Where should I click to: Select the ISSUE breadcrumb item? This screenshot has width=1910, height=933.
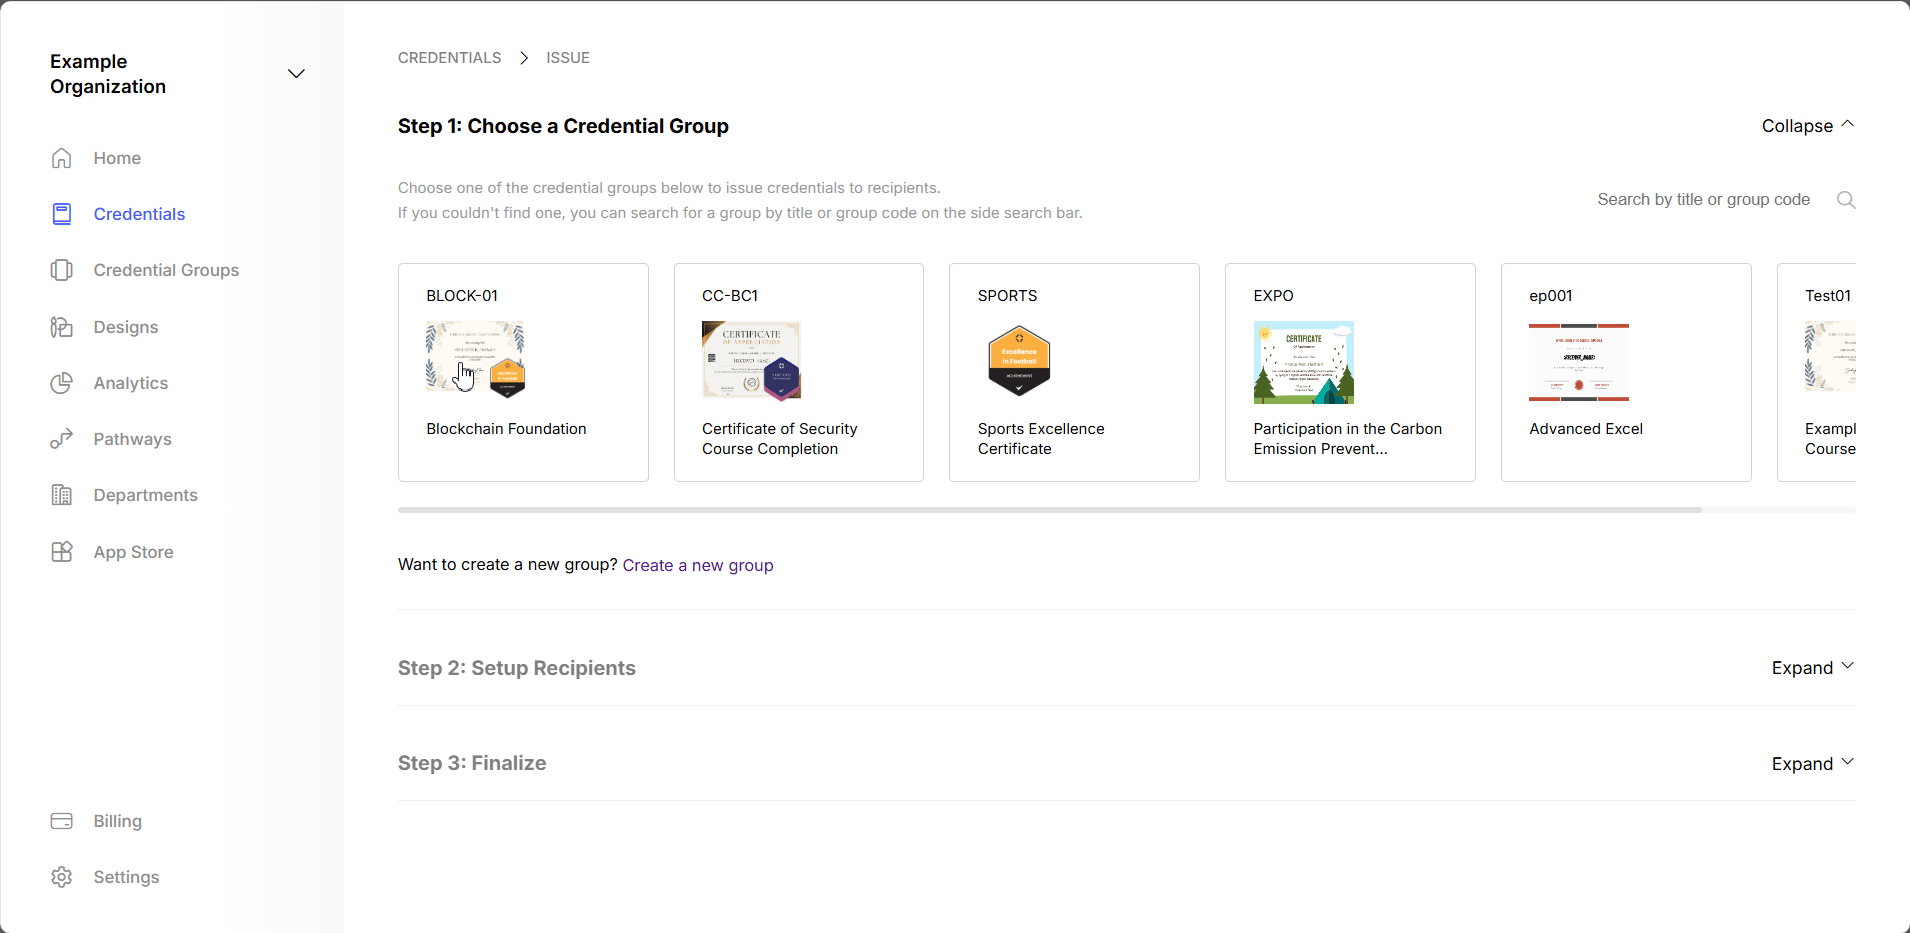pos(567,57)
